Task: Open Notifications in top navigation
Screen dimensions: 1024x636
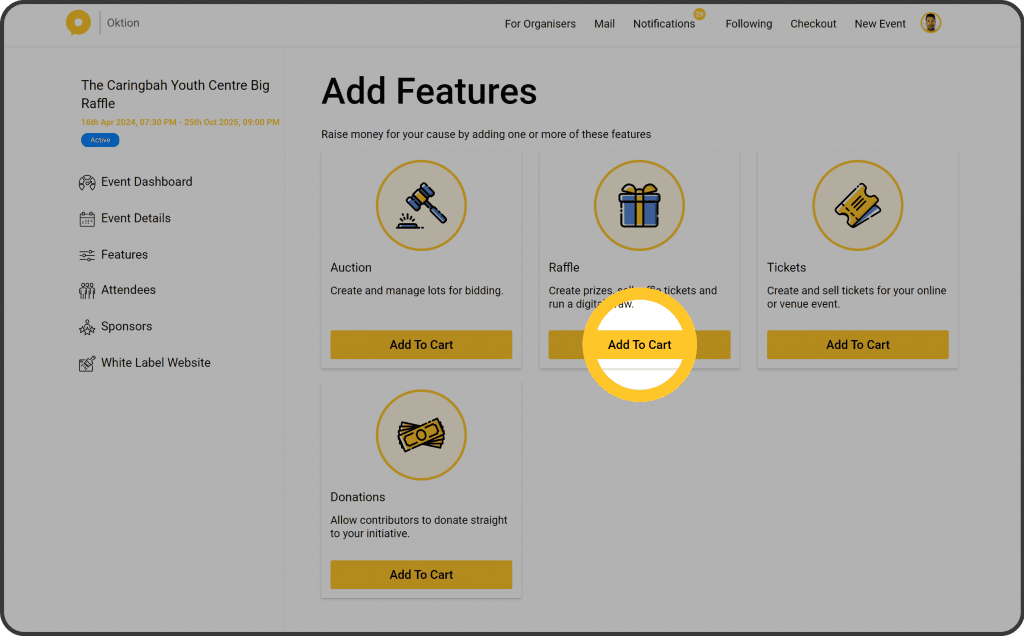Action: click(x=664, y=24)
